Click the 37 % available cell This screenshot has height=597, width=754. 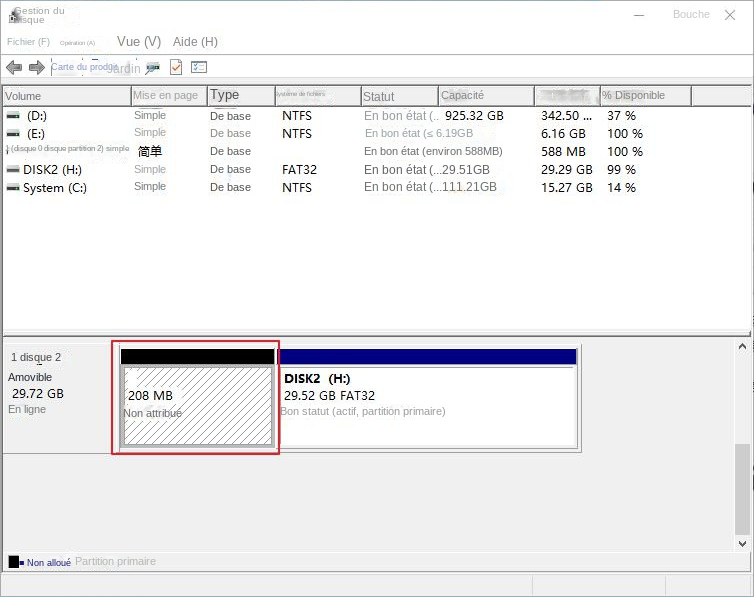point(621,116)
